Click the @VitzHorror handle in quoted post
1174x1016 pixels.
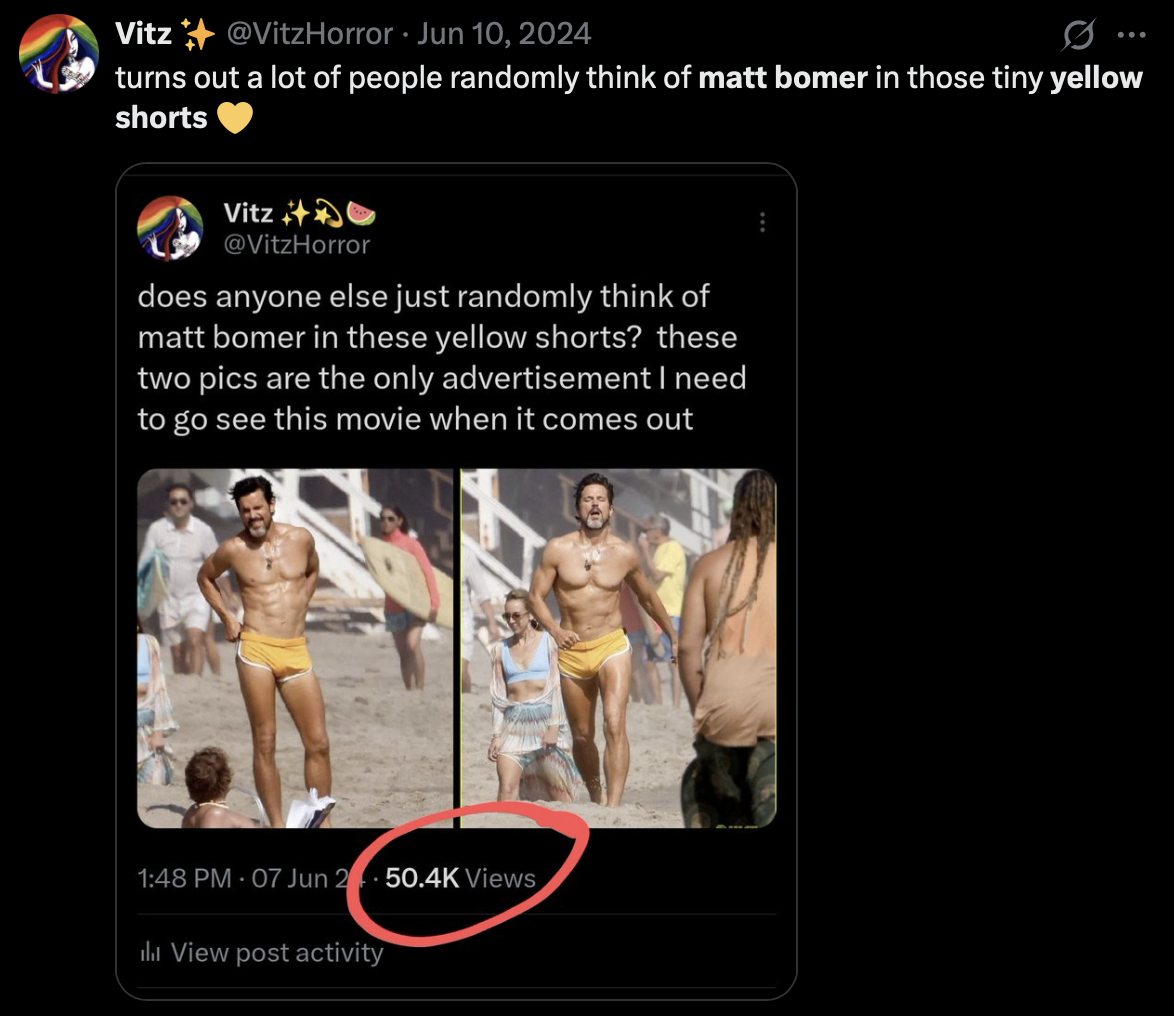click(x=297, y=244)
